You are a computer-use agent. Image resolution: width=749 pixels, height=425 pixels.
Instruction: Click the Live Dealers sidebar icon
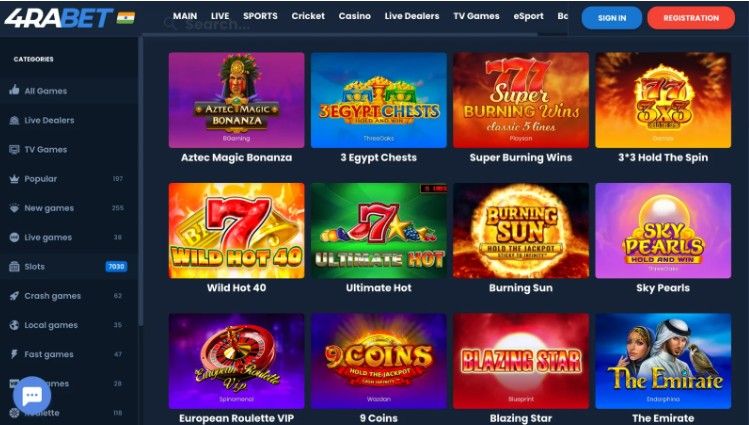pyautogui.click(x=14, y=120)
